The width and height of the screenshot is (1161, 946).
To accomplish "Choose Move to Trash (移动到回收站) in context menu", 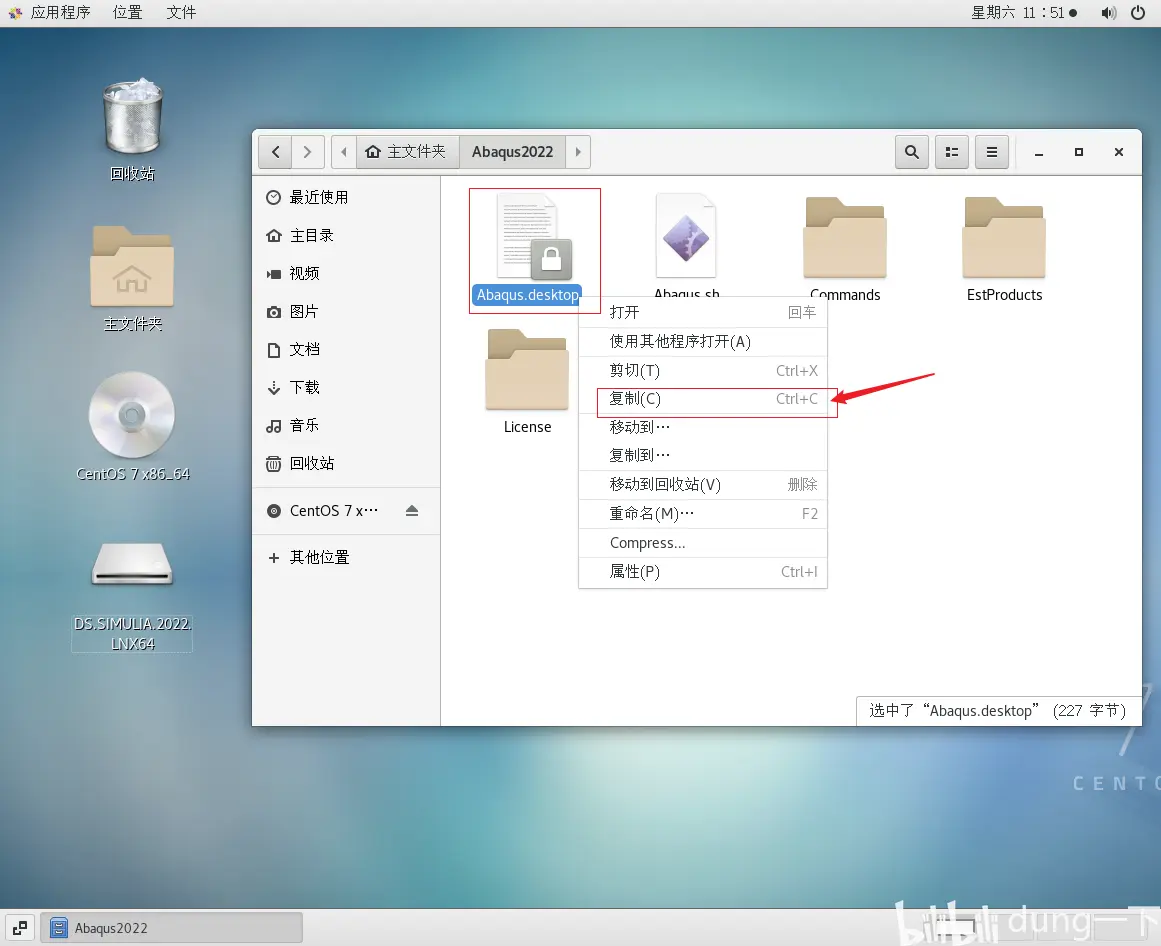I will (703, 484).
